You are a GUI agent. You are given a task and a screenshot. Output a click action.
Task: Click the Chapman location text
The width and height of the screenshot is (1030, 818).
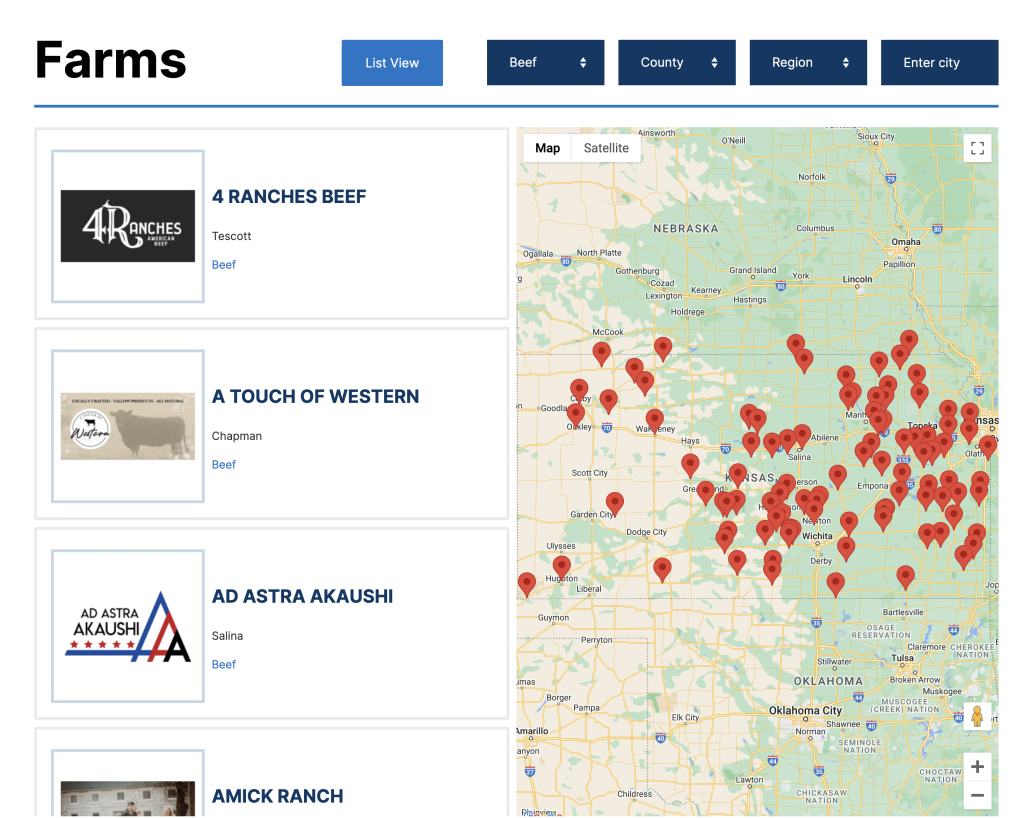click(236, 436)
